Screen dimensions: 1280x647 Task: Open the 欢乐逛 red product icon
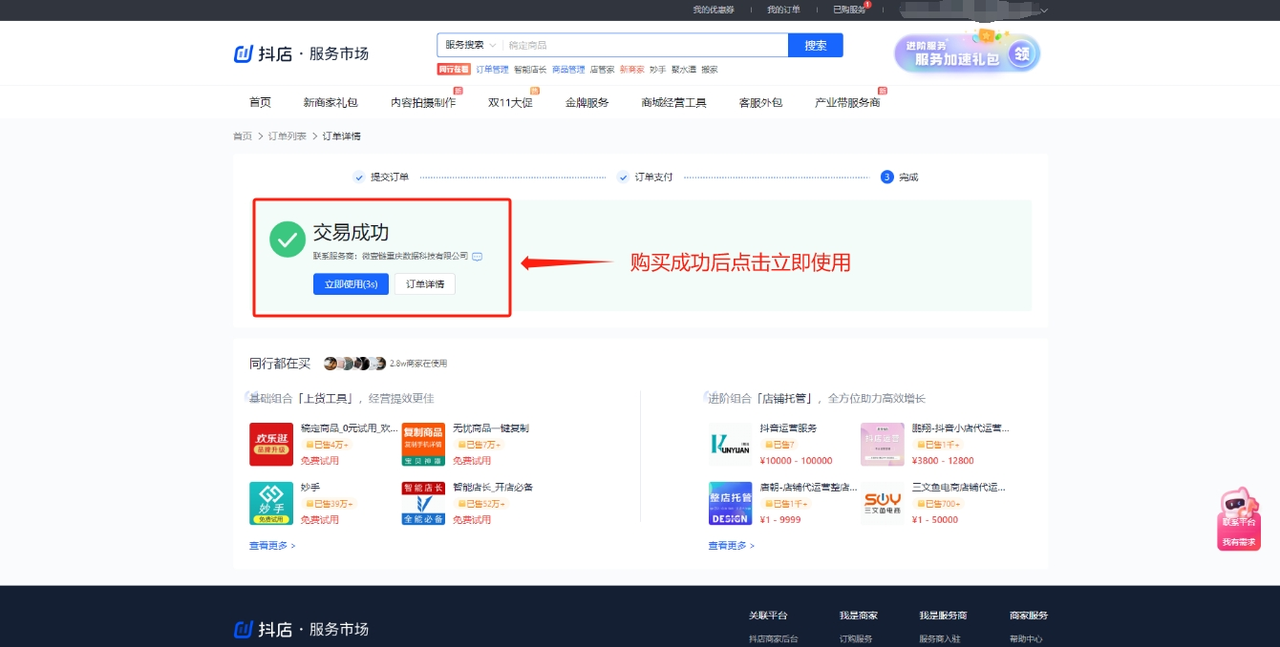[x=271, y=444]
